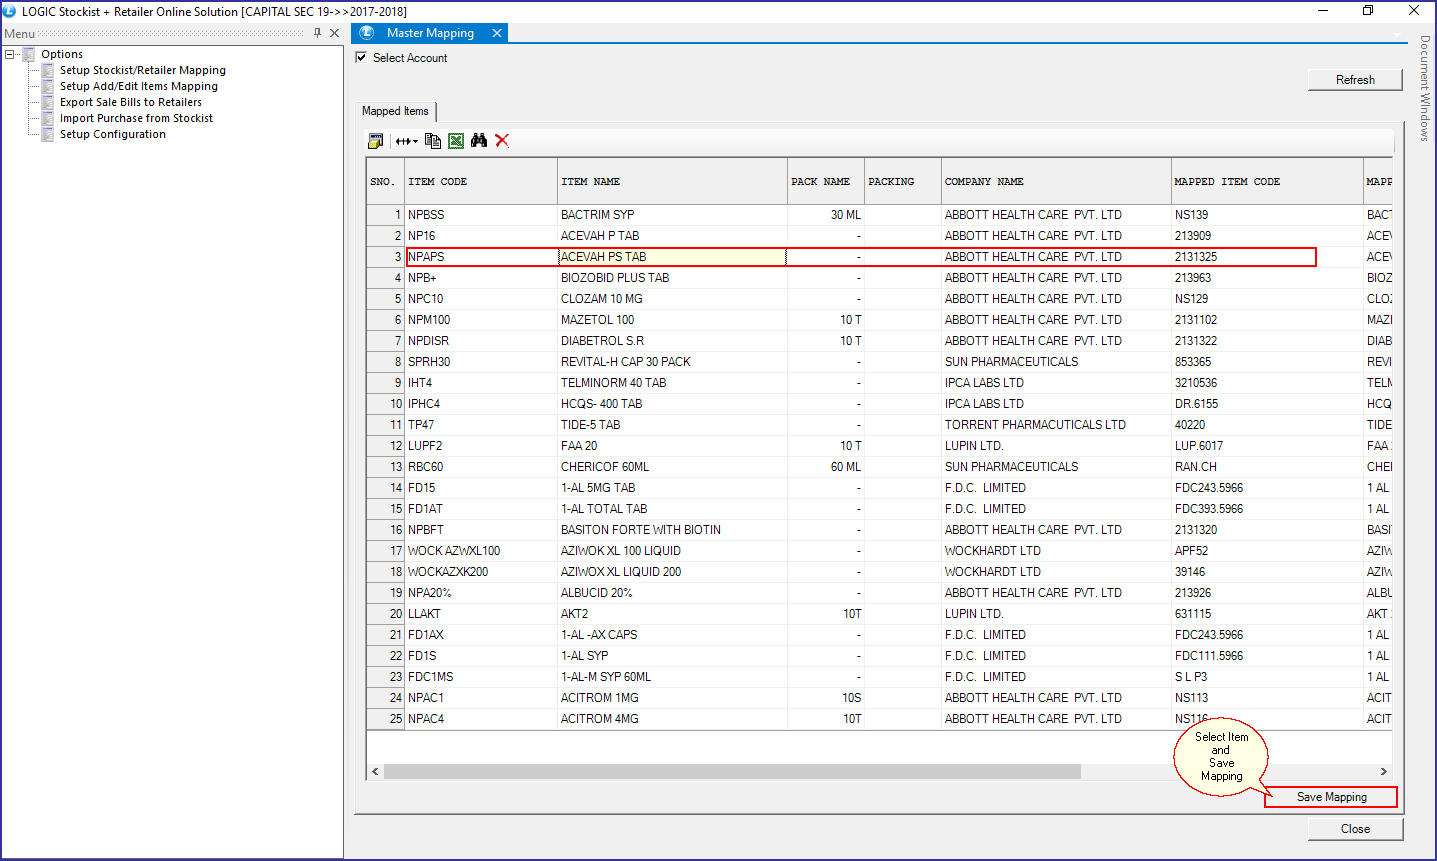
Task: Export grid with the Excel icon
Action: pyautogui.click(x=456, y=141)
